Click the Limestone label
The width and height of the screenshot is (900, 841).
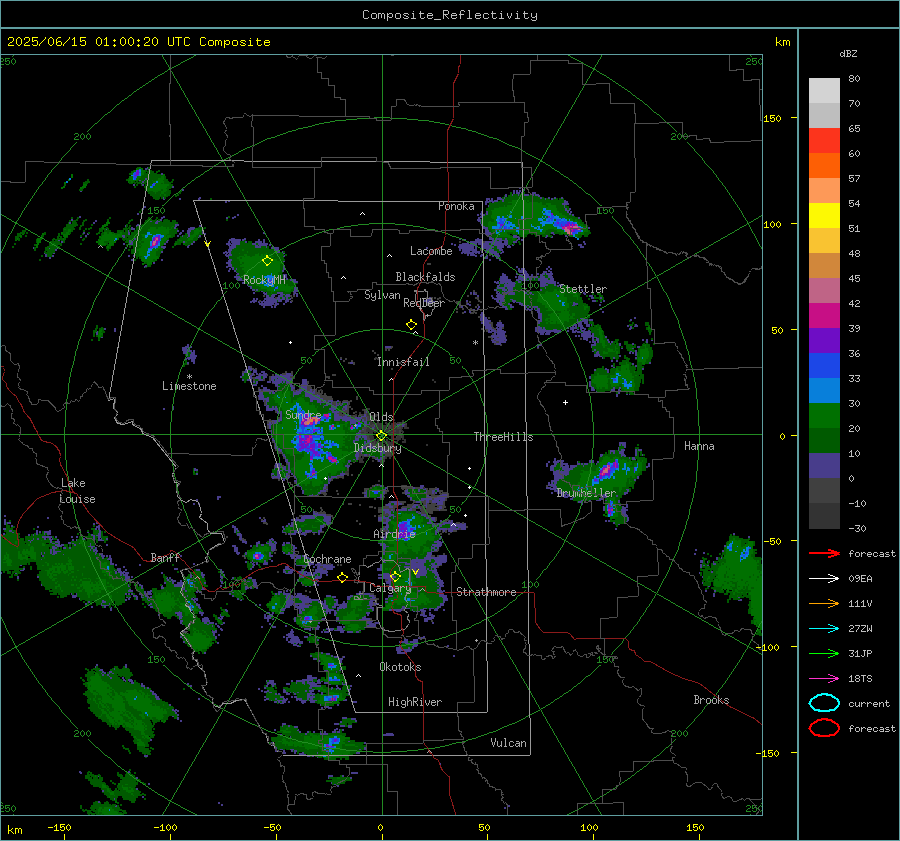(x=189, y=386)
